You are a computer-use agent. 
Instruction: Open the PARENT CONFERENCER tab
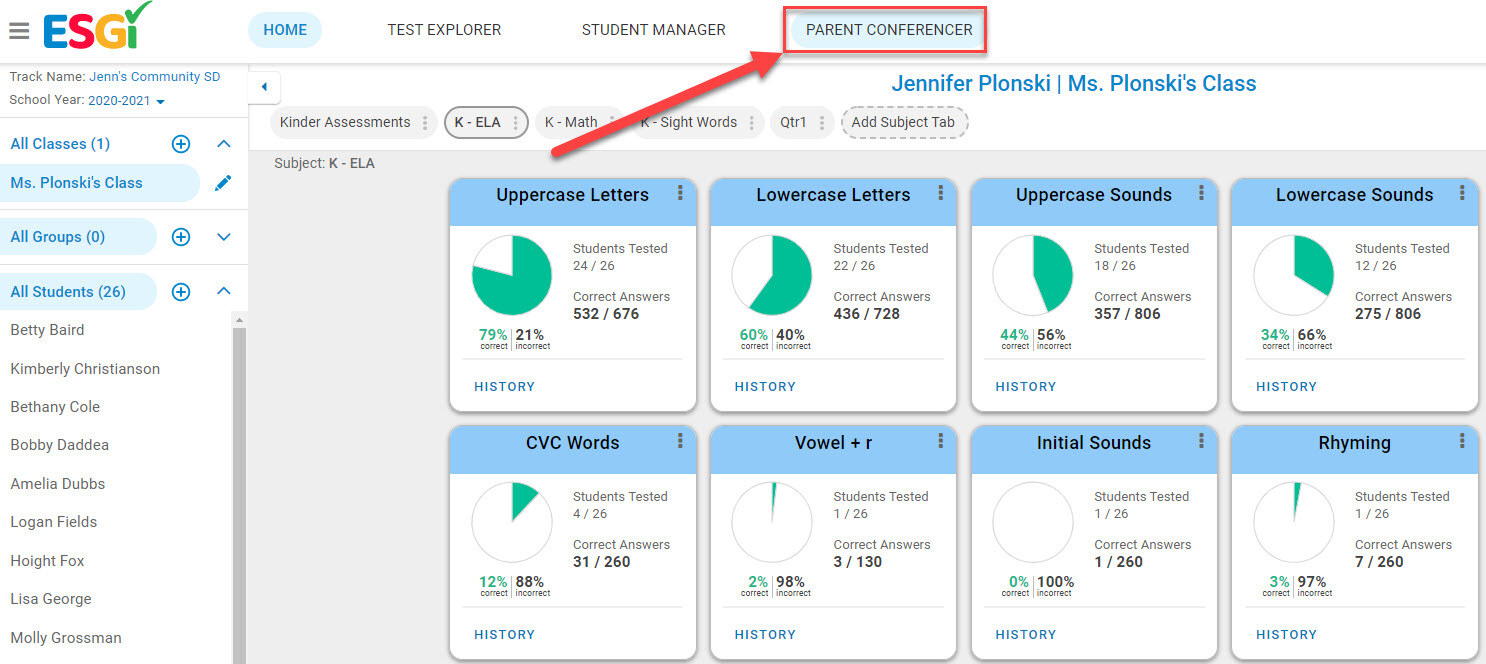point(889,30)
